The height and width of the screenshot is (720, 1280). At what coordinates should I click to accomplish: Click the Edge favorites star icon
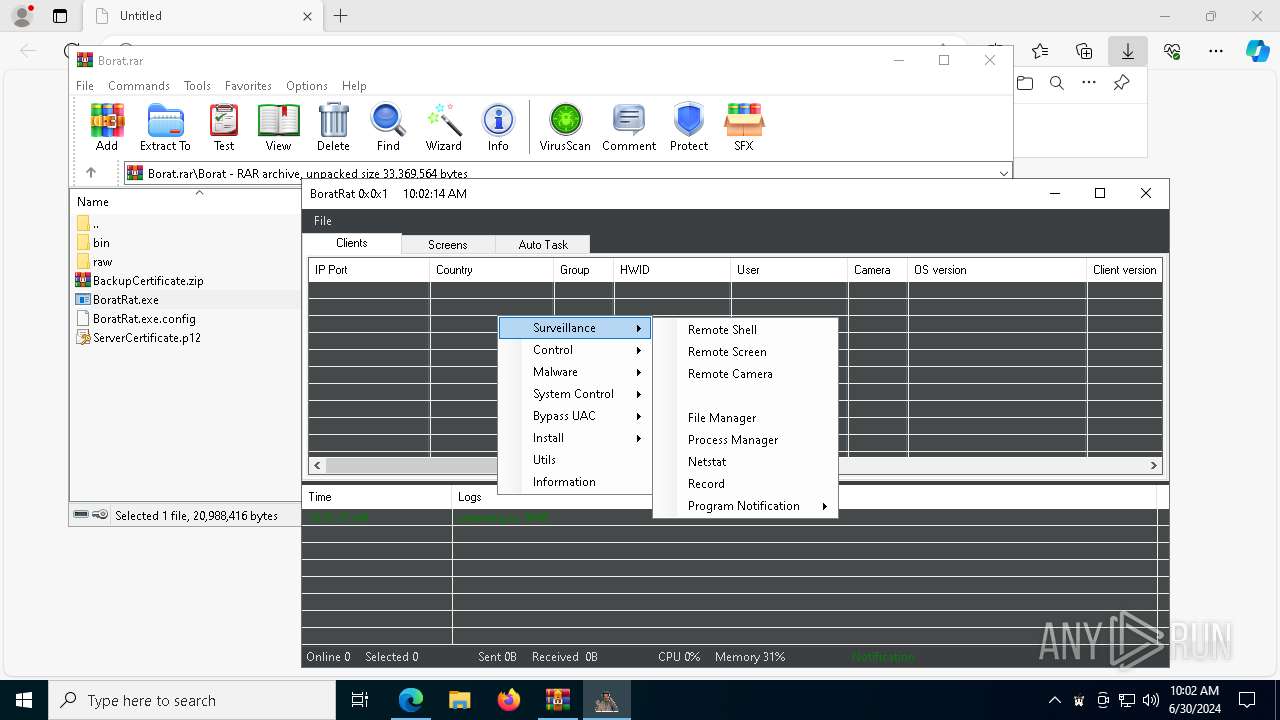click(1040, 51)
